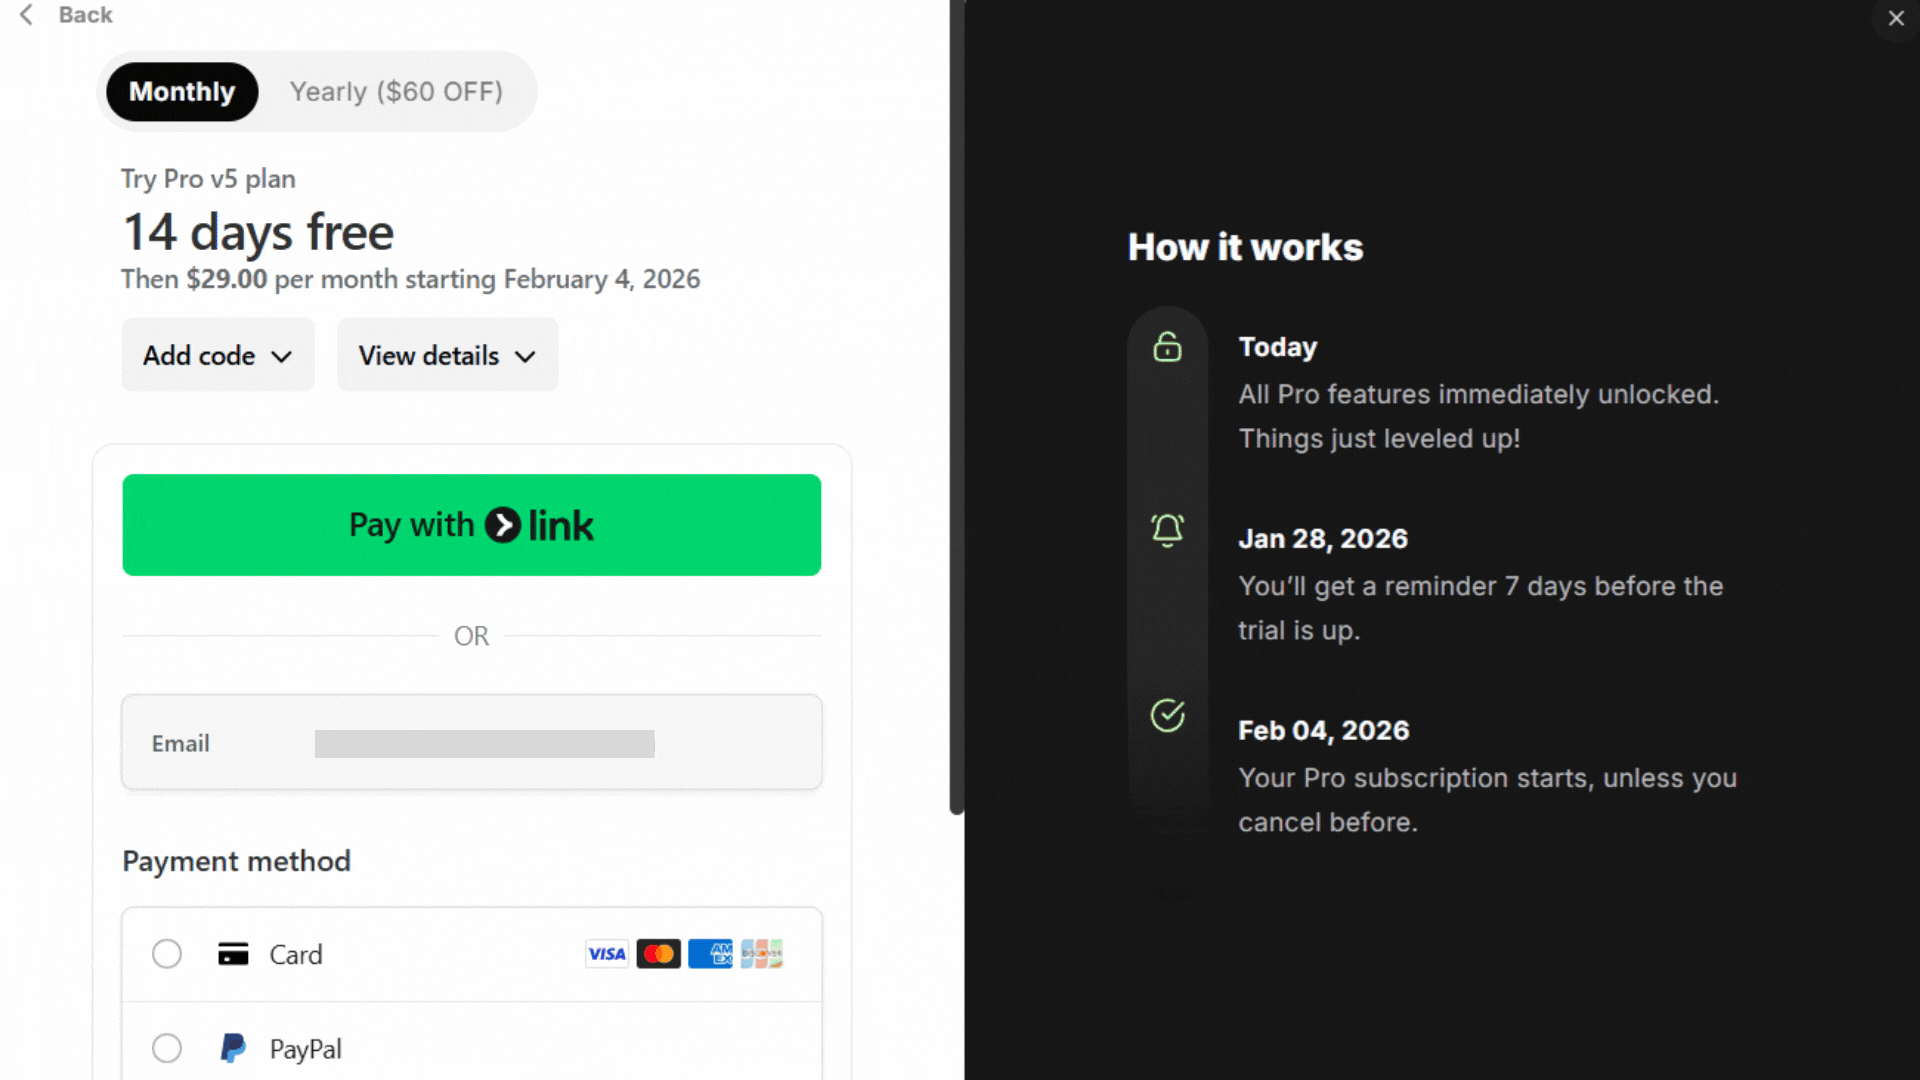Click the green Pay with link button
The height and width of the screenshot is (1080, 1920).
pos(471,525)
